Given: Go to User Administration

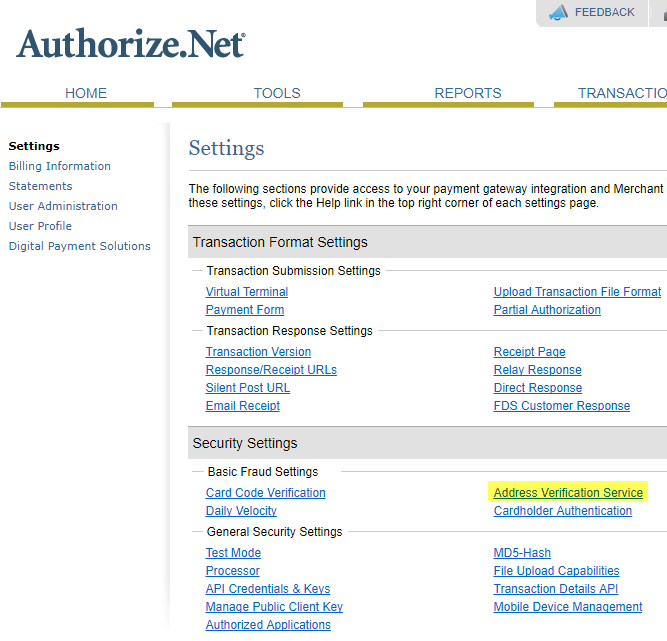Looking at the screenshot, I should 63,206.
